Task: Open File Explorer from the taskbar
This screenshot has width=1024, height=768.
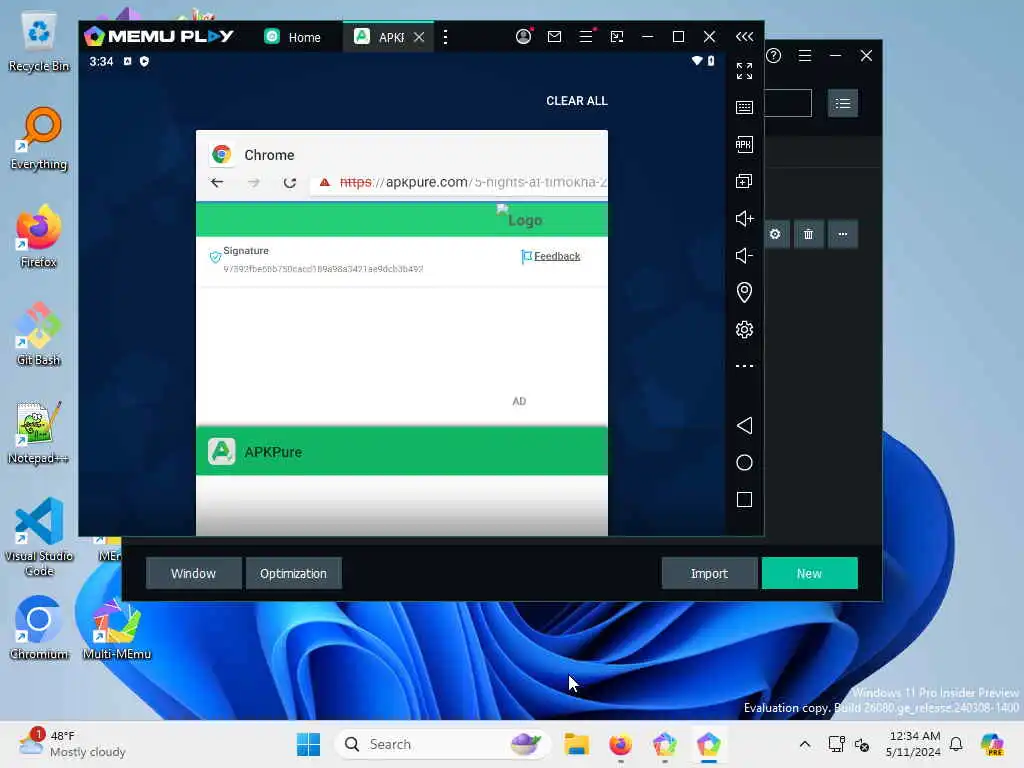Action: pos(577,744)
